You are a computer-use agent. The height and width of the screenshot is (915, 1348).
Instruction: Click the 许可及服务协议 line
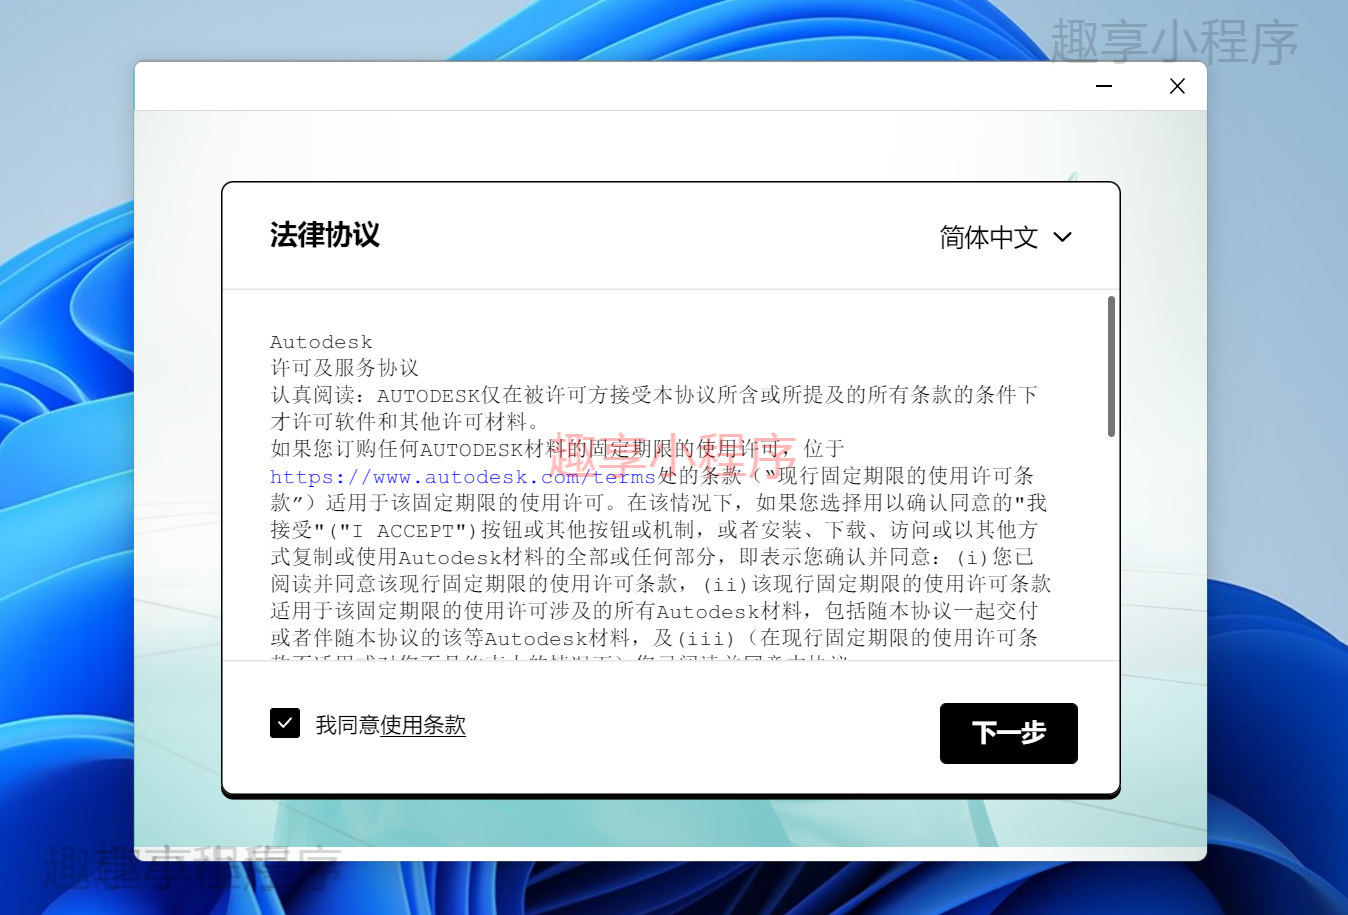[345, 368]
